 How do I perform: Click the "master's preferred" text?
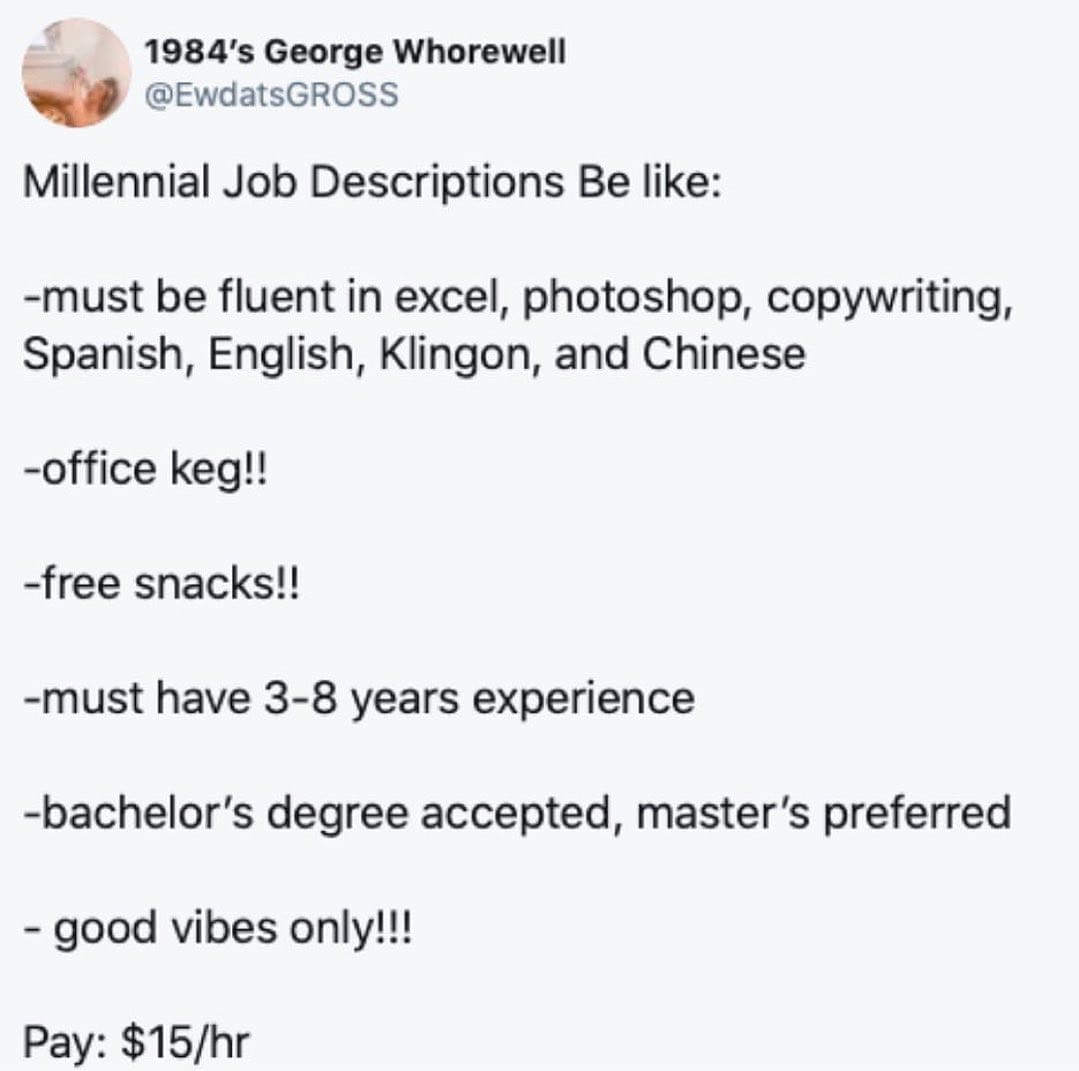(824, 813)
